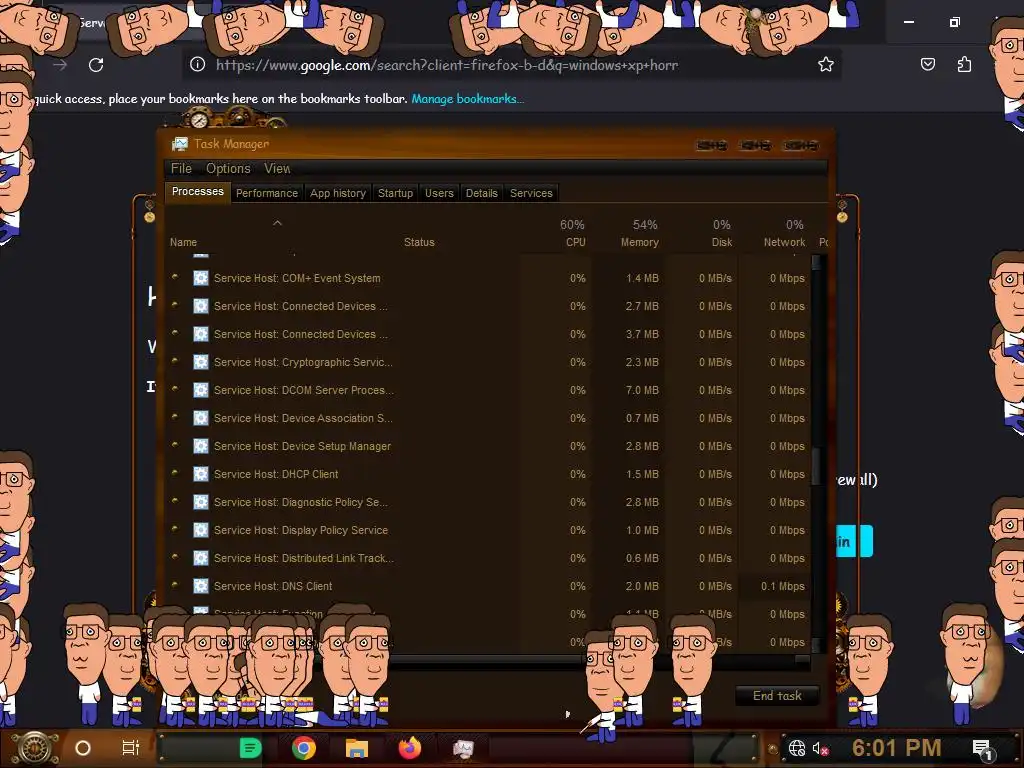
Task: Open the View menu in Task Manager
Action: pyautogui.click(x=277, y=168)
